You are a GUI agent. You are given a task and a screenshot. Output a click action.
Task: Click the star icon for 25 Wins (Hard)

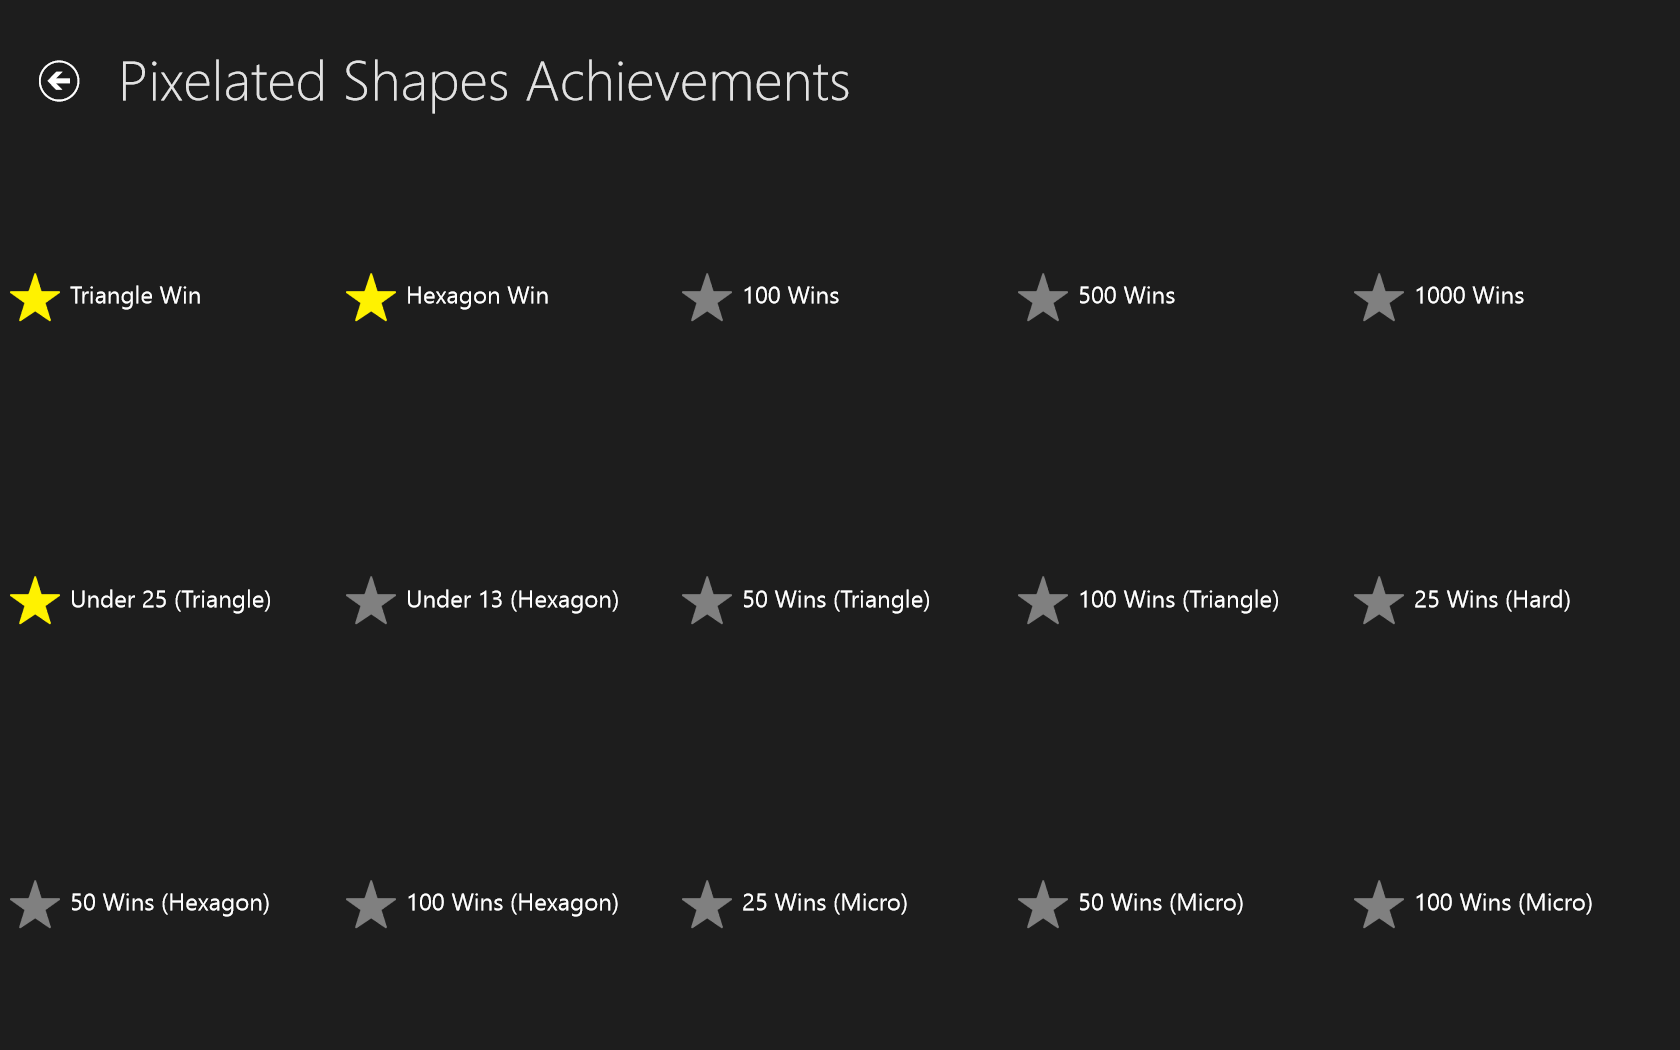coord(1379,601)
